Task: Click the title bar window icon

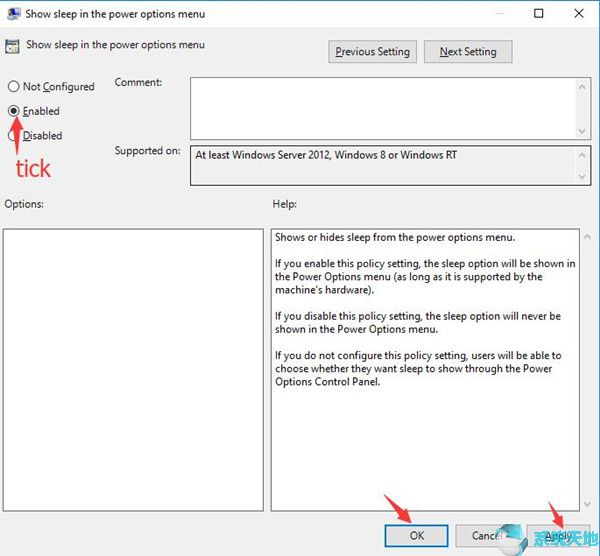Action: [14, 14]
